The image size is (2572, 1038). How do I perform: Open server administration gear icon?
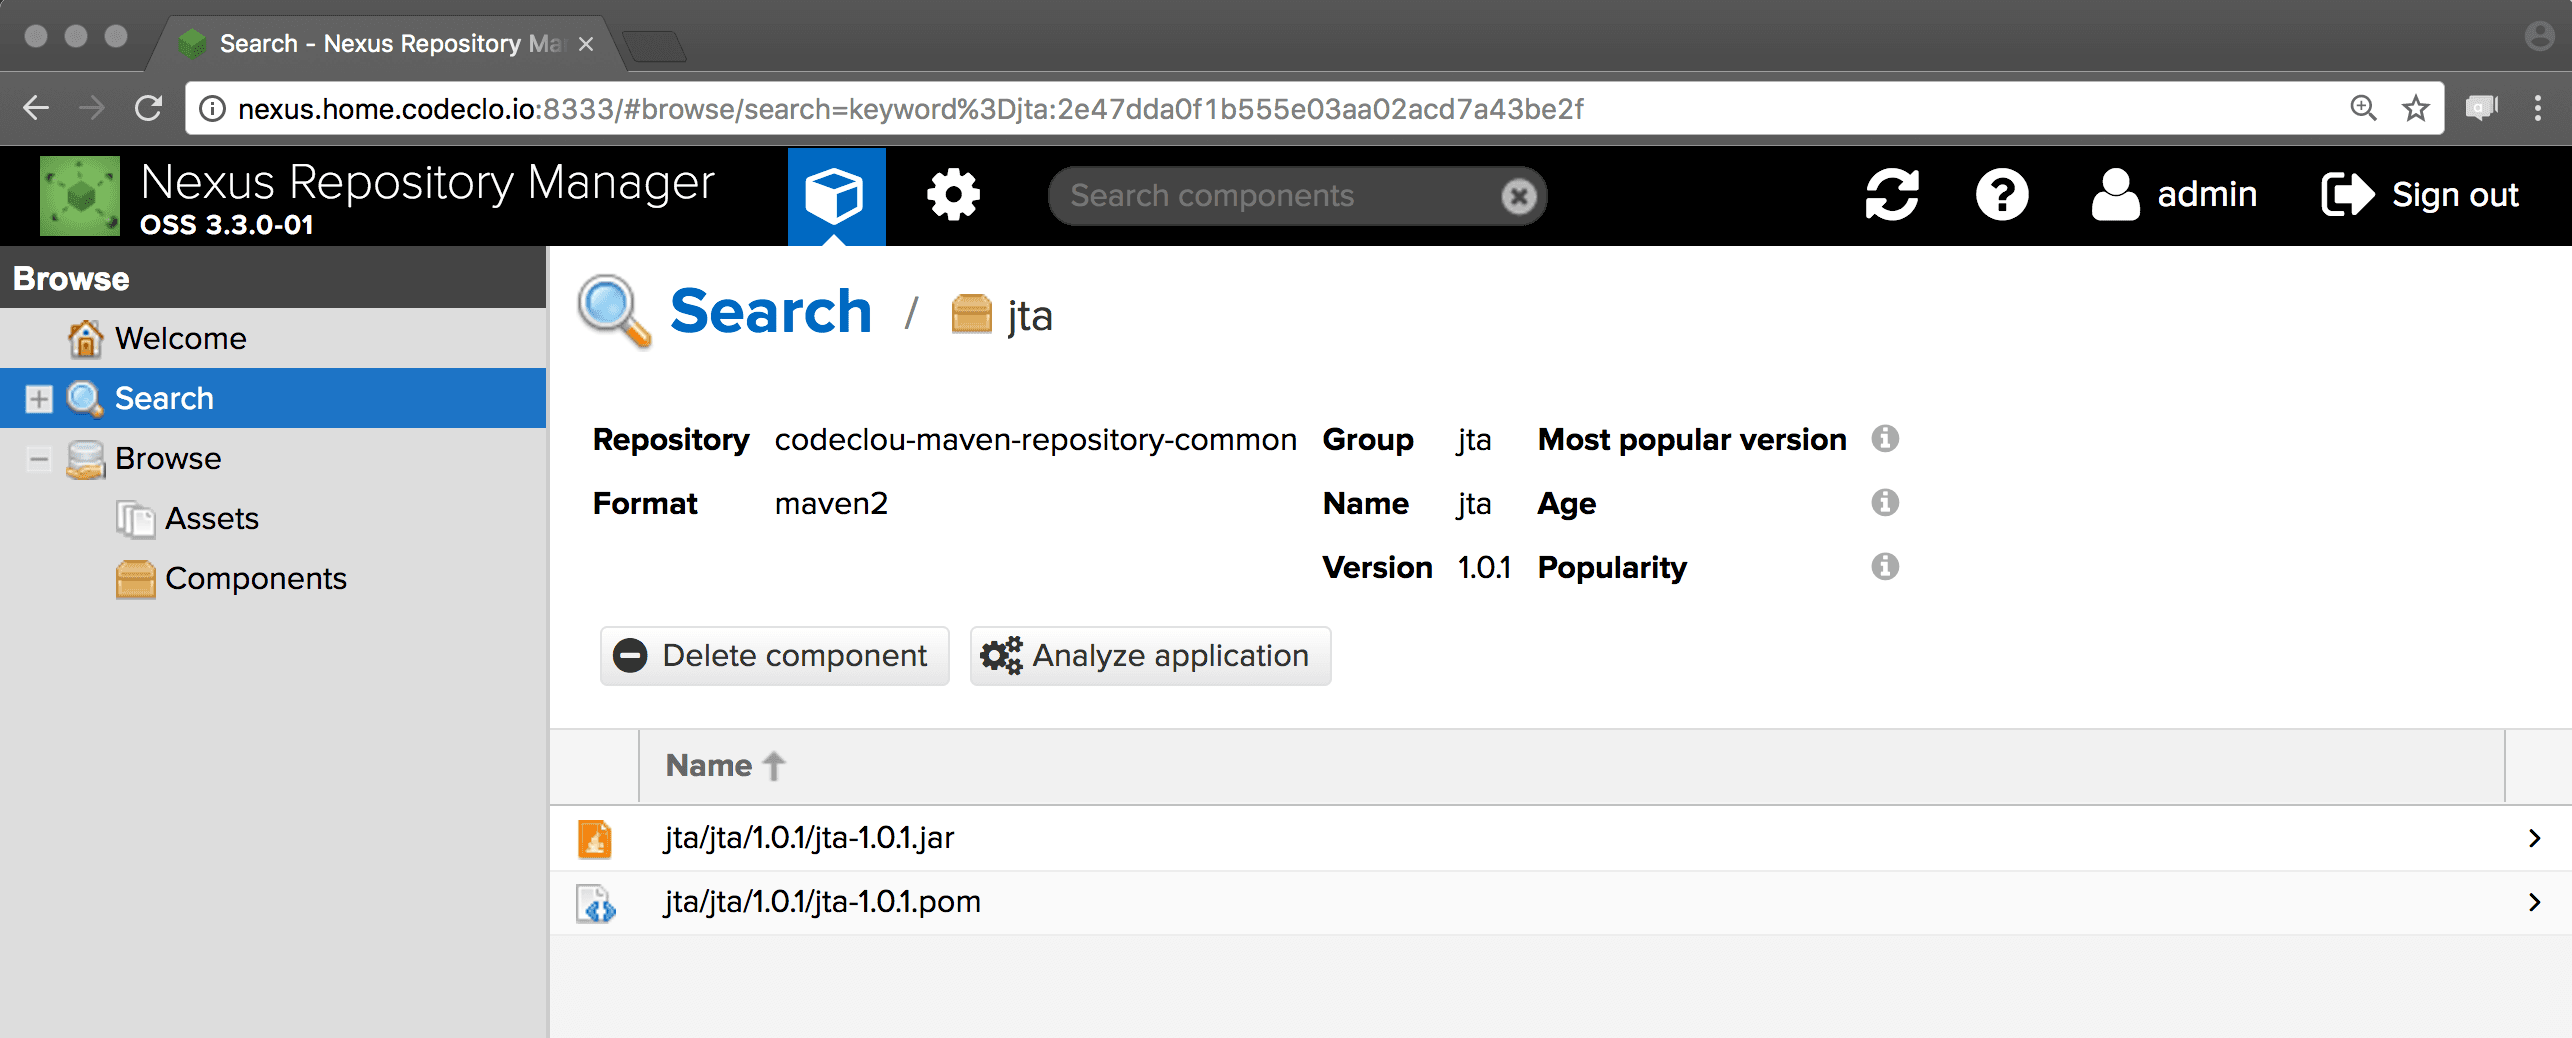[x=953, y=195]
